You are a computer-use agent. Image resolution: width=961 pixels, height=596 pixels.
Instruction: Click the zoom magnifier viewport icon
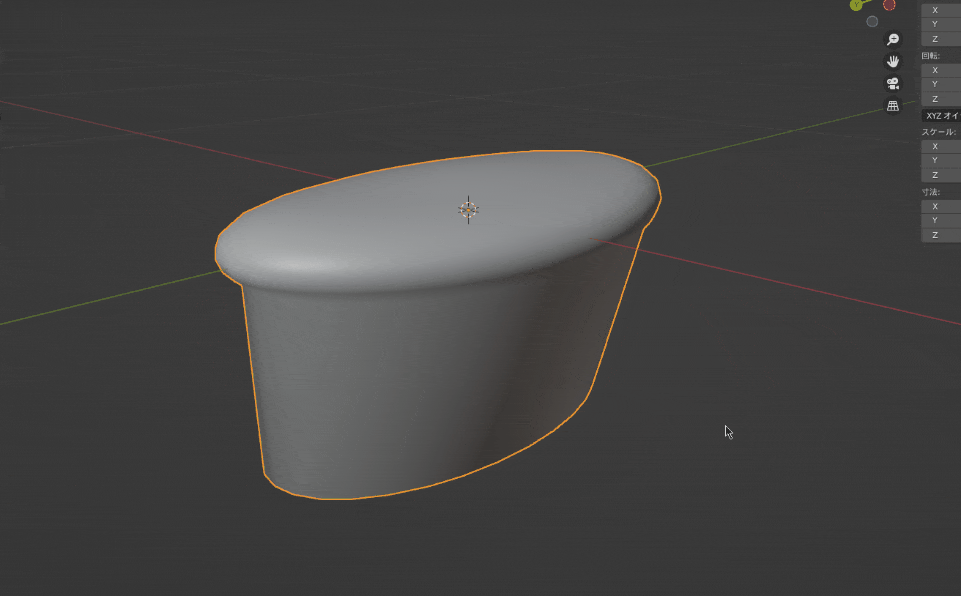coord(893,39)
